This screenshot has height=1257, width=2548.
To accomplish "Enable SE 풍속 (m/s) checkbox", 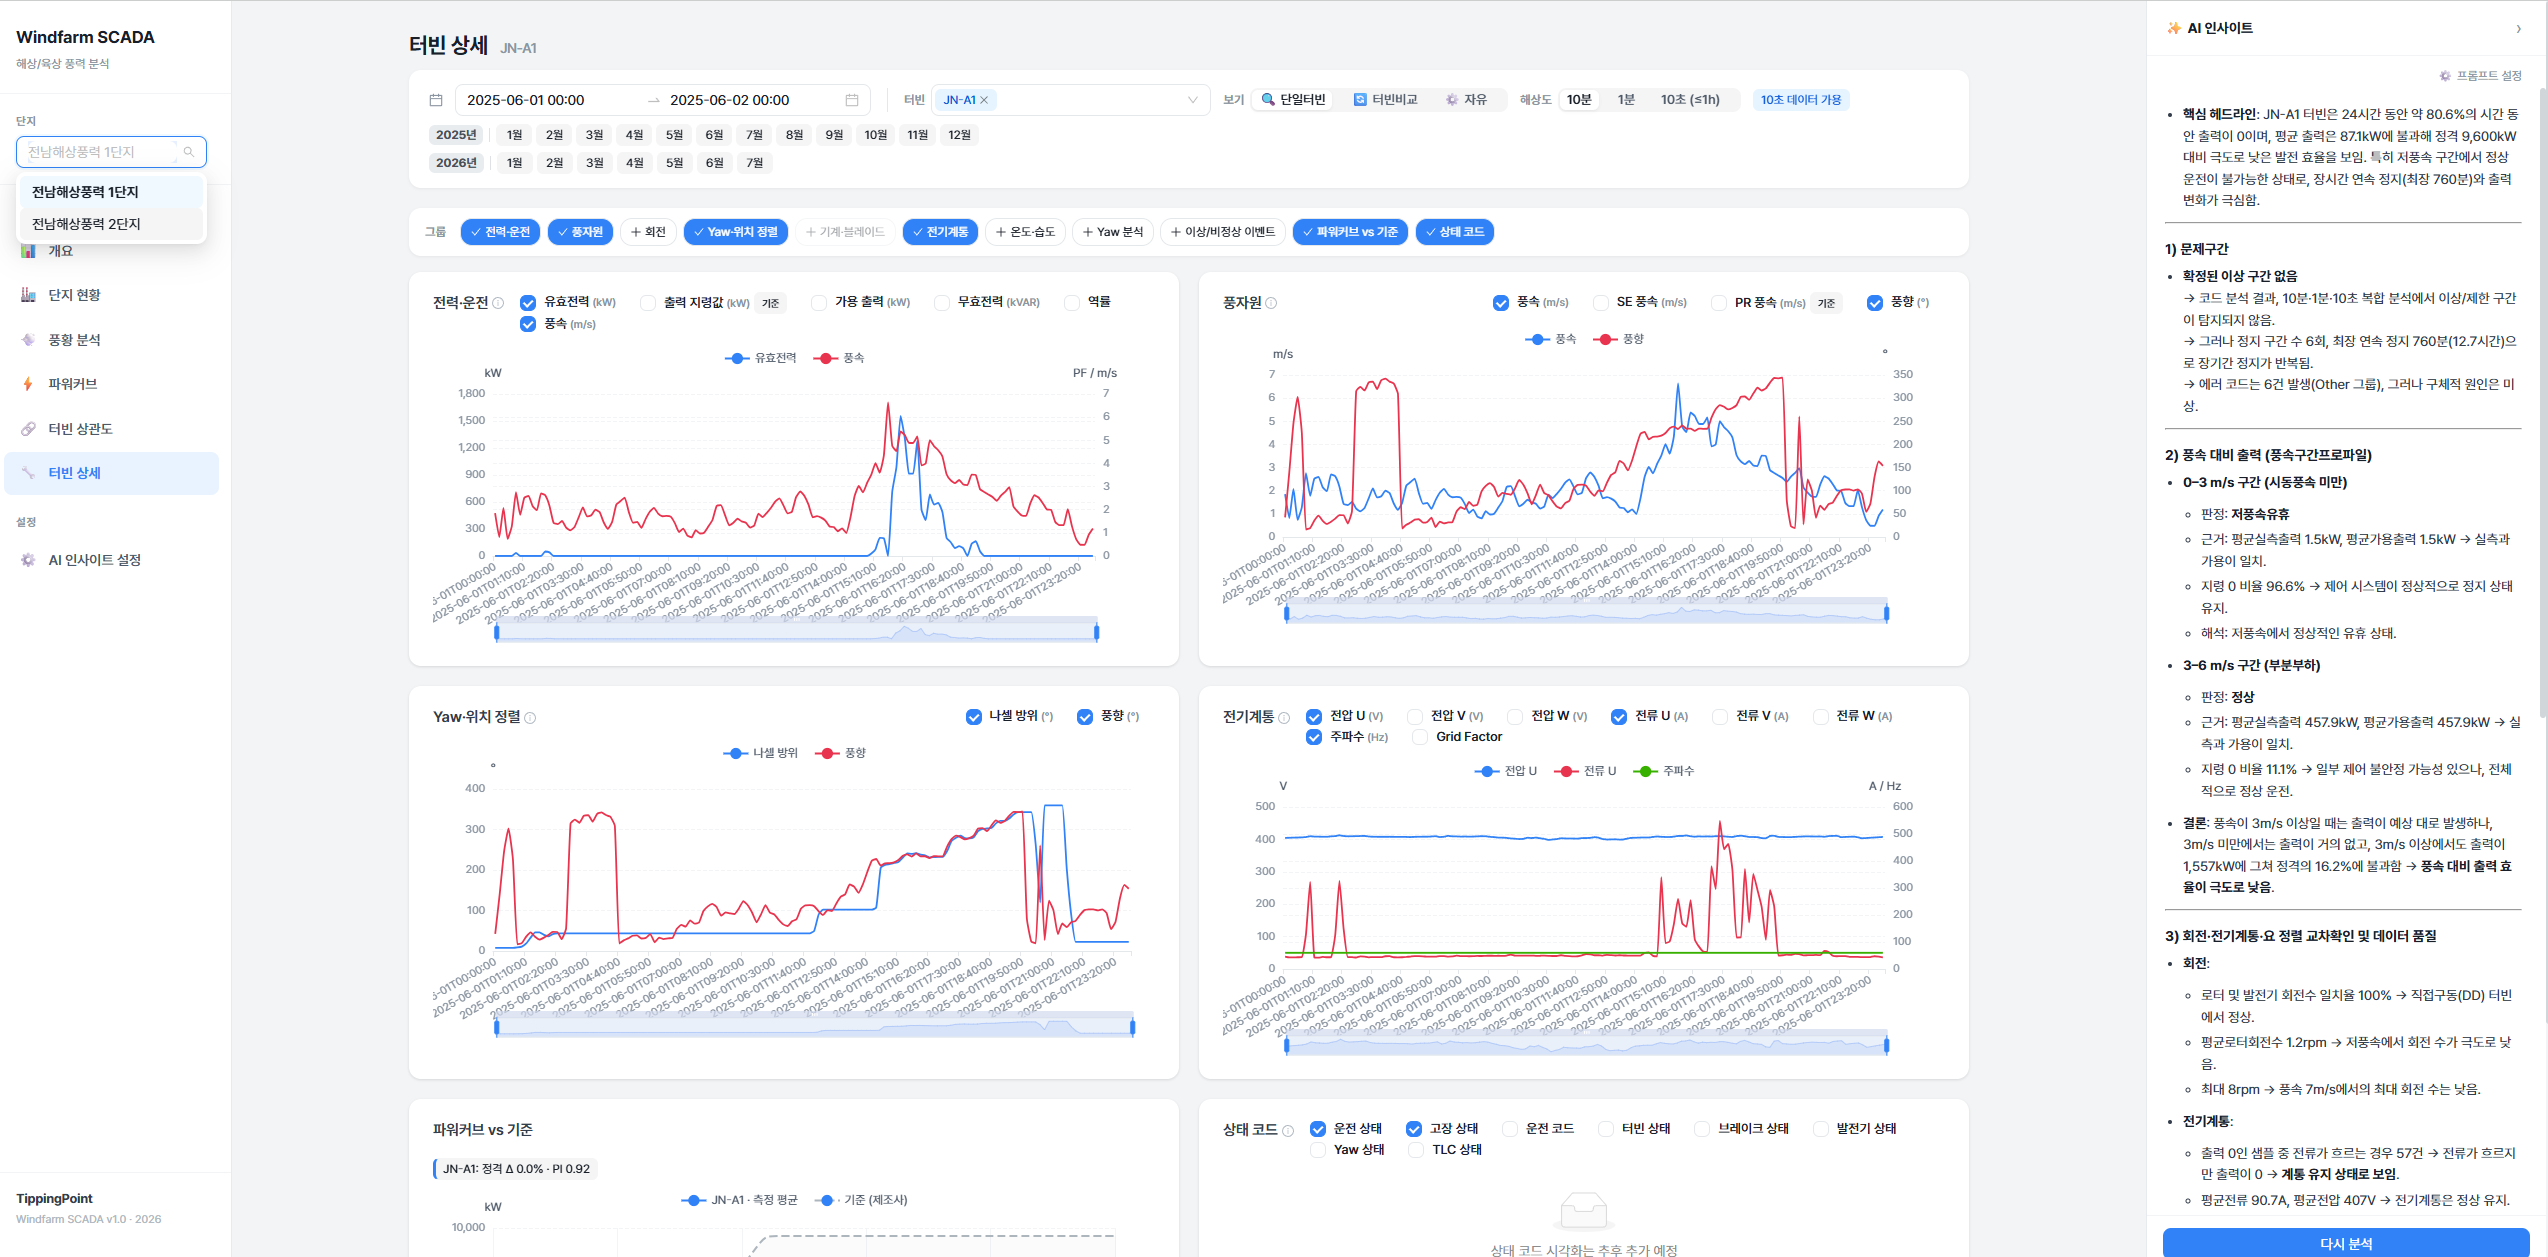I will [1601, 302].
